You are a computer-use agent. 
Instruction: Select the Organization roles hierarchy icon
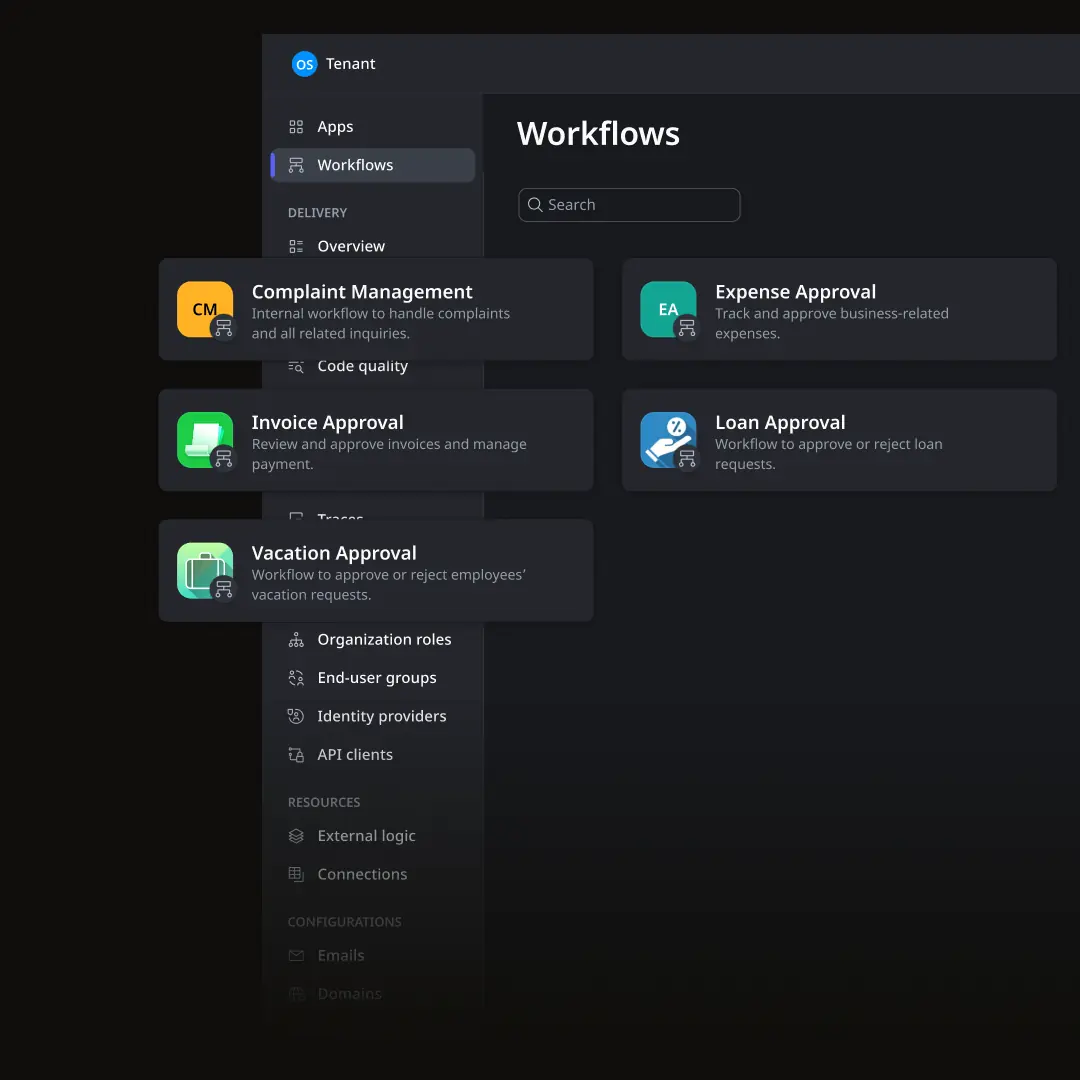[295, 639]
